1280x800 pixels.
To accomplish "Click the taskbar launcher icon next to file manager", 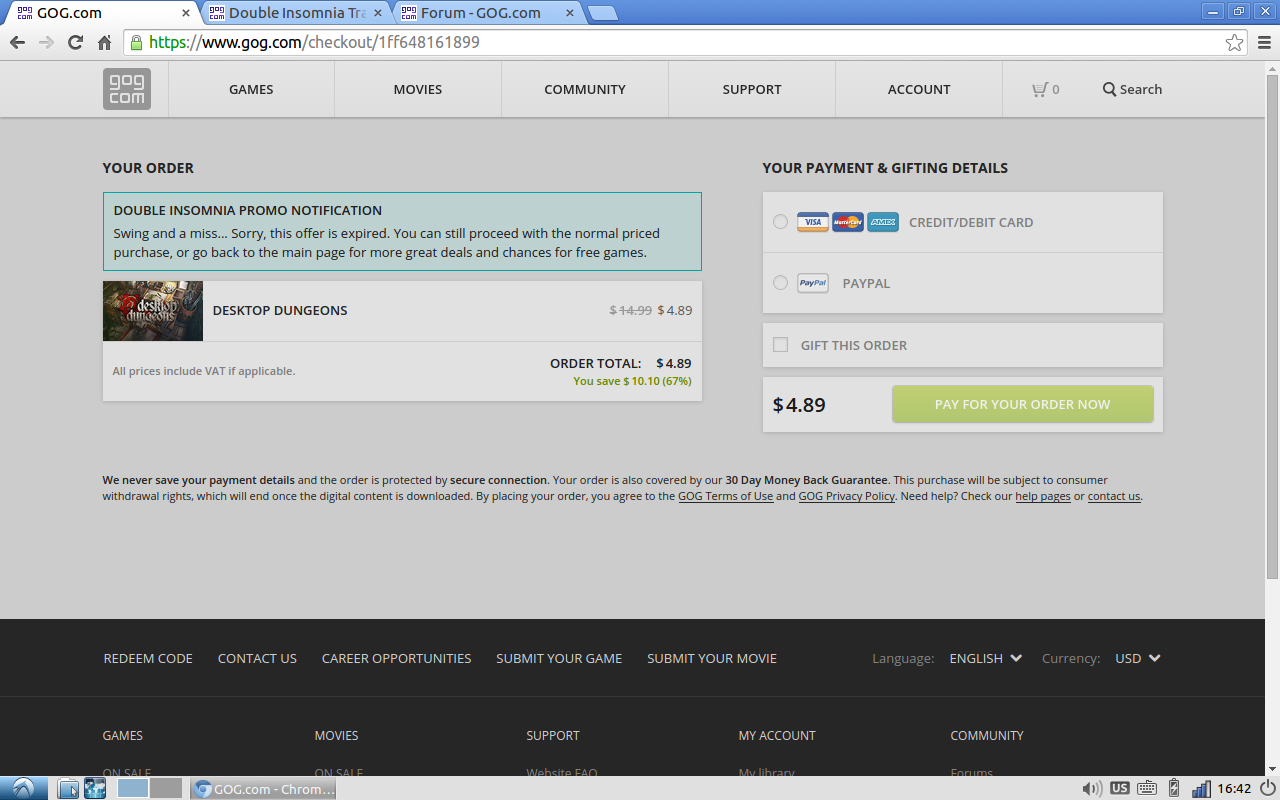I will coord(95,789).
